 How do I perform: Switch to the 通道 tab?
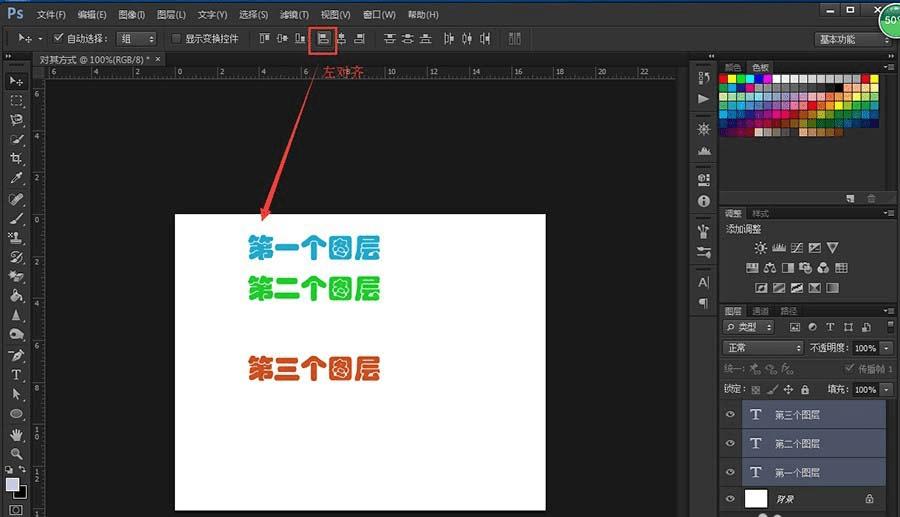click(760, 311)
